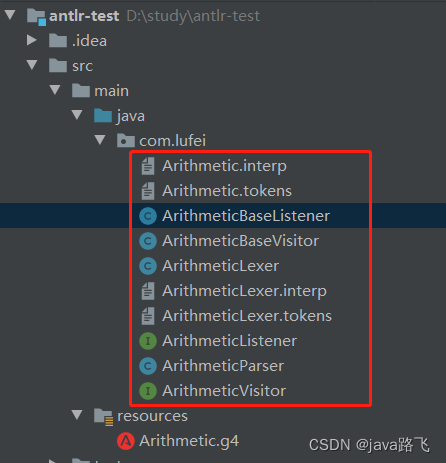Click the ArithmeticVisitor interface icon

point(148,391)
